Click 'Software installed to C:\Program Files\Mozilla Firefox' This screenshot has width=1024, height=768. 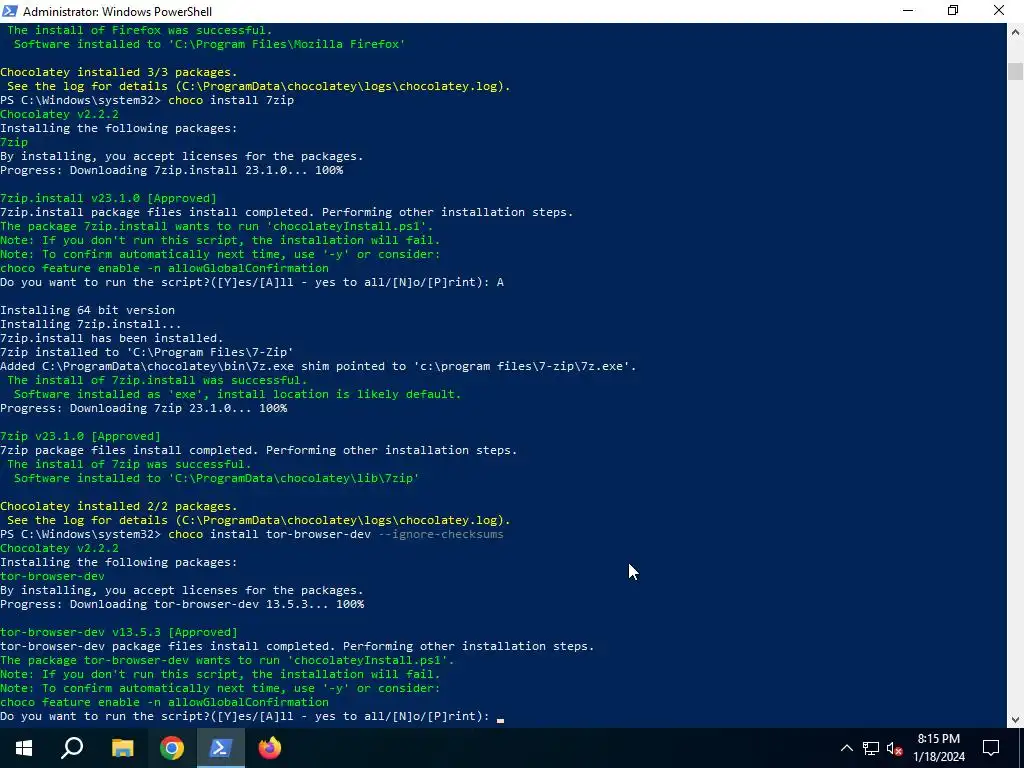(210, 44)
